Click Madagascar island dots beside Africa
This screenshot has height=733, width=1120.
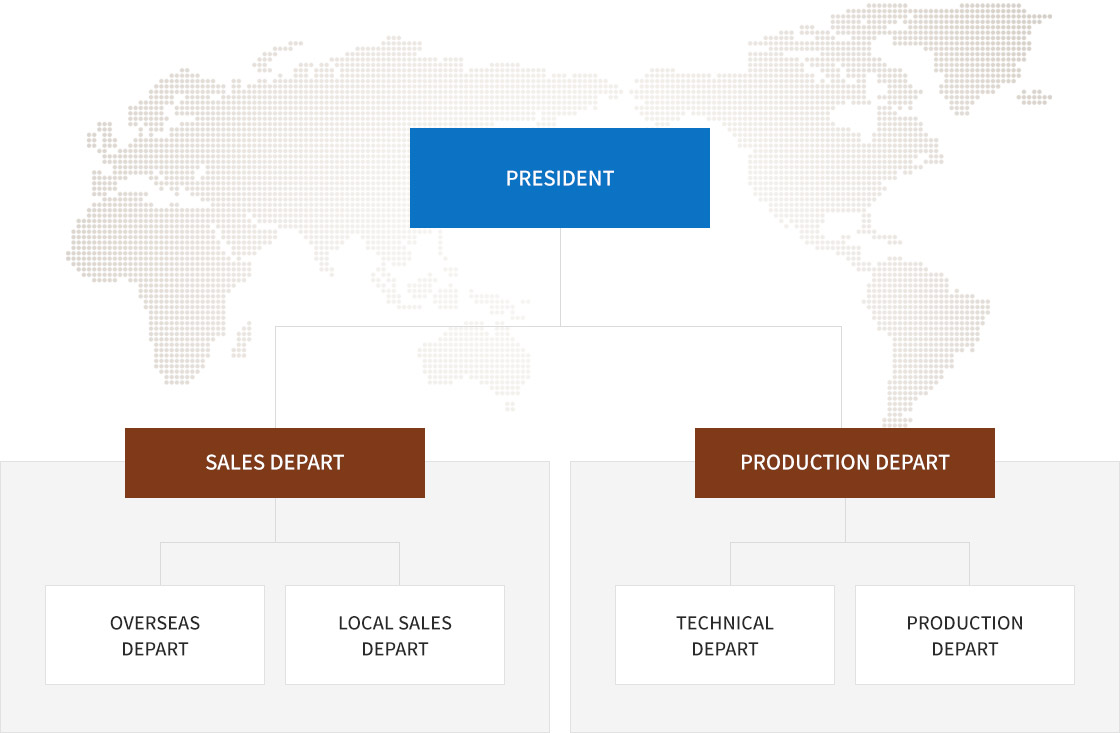point(243,339)
